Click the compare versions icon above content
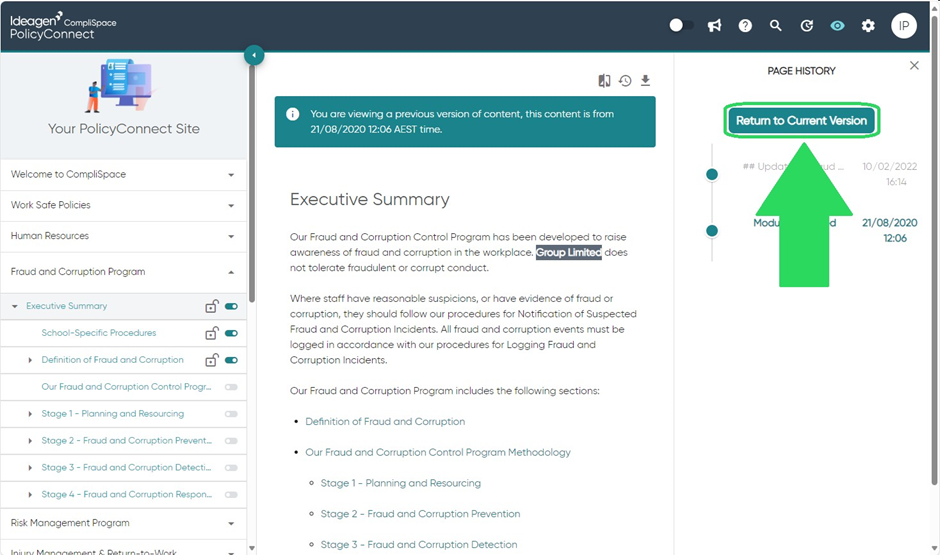 [604, 80]
